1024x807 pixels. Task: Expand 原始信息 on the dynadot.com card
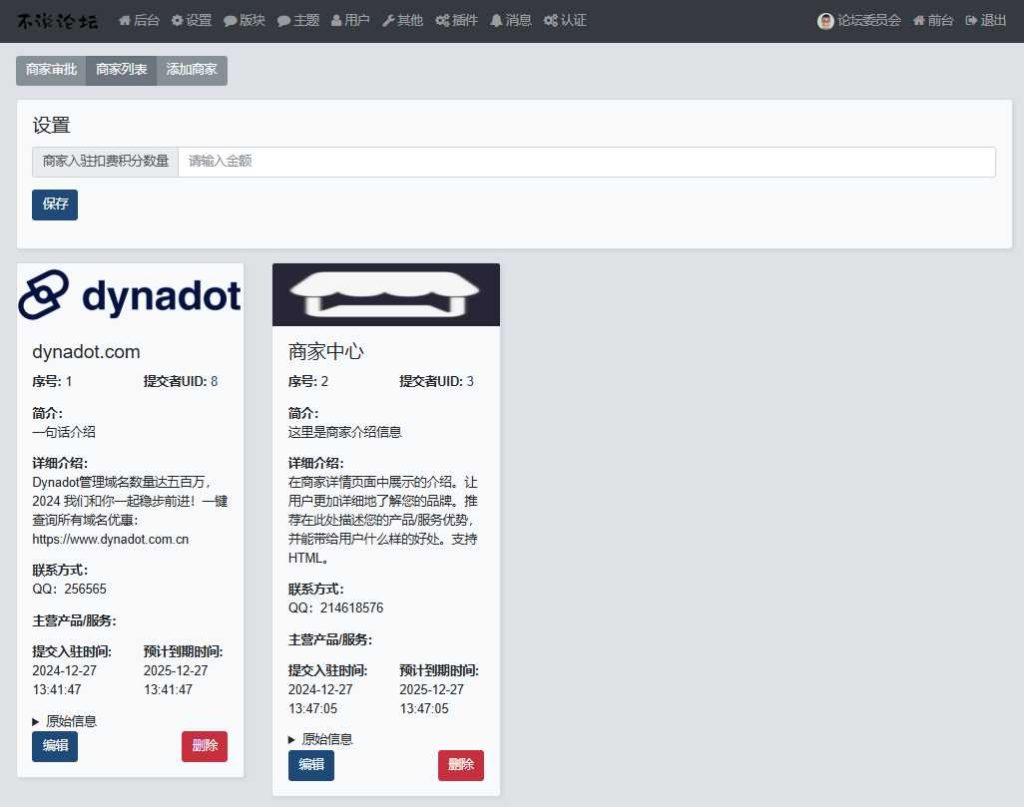tap(68, 720)
